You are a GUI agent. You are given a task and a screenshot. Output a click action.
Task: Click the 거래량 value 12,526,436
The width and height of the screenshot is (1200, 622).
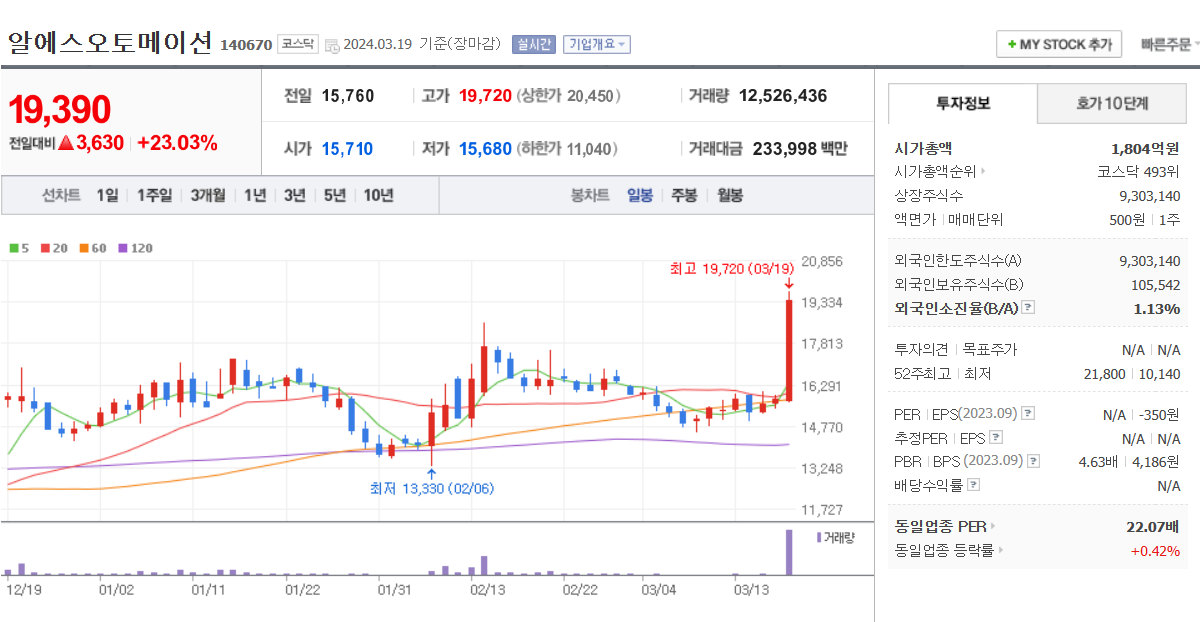coord(783,96)
